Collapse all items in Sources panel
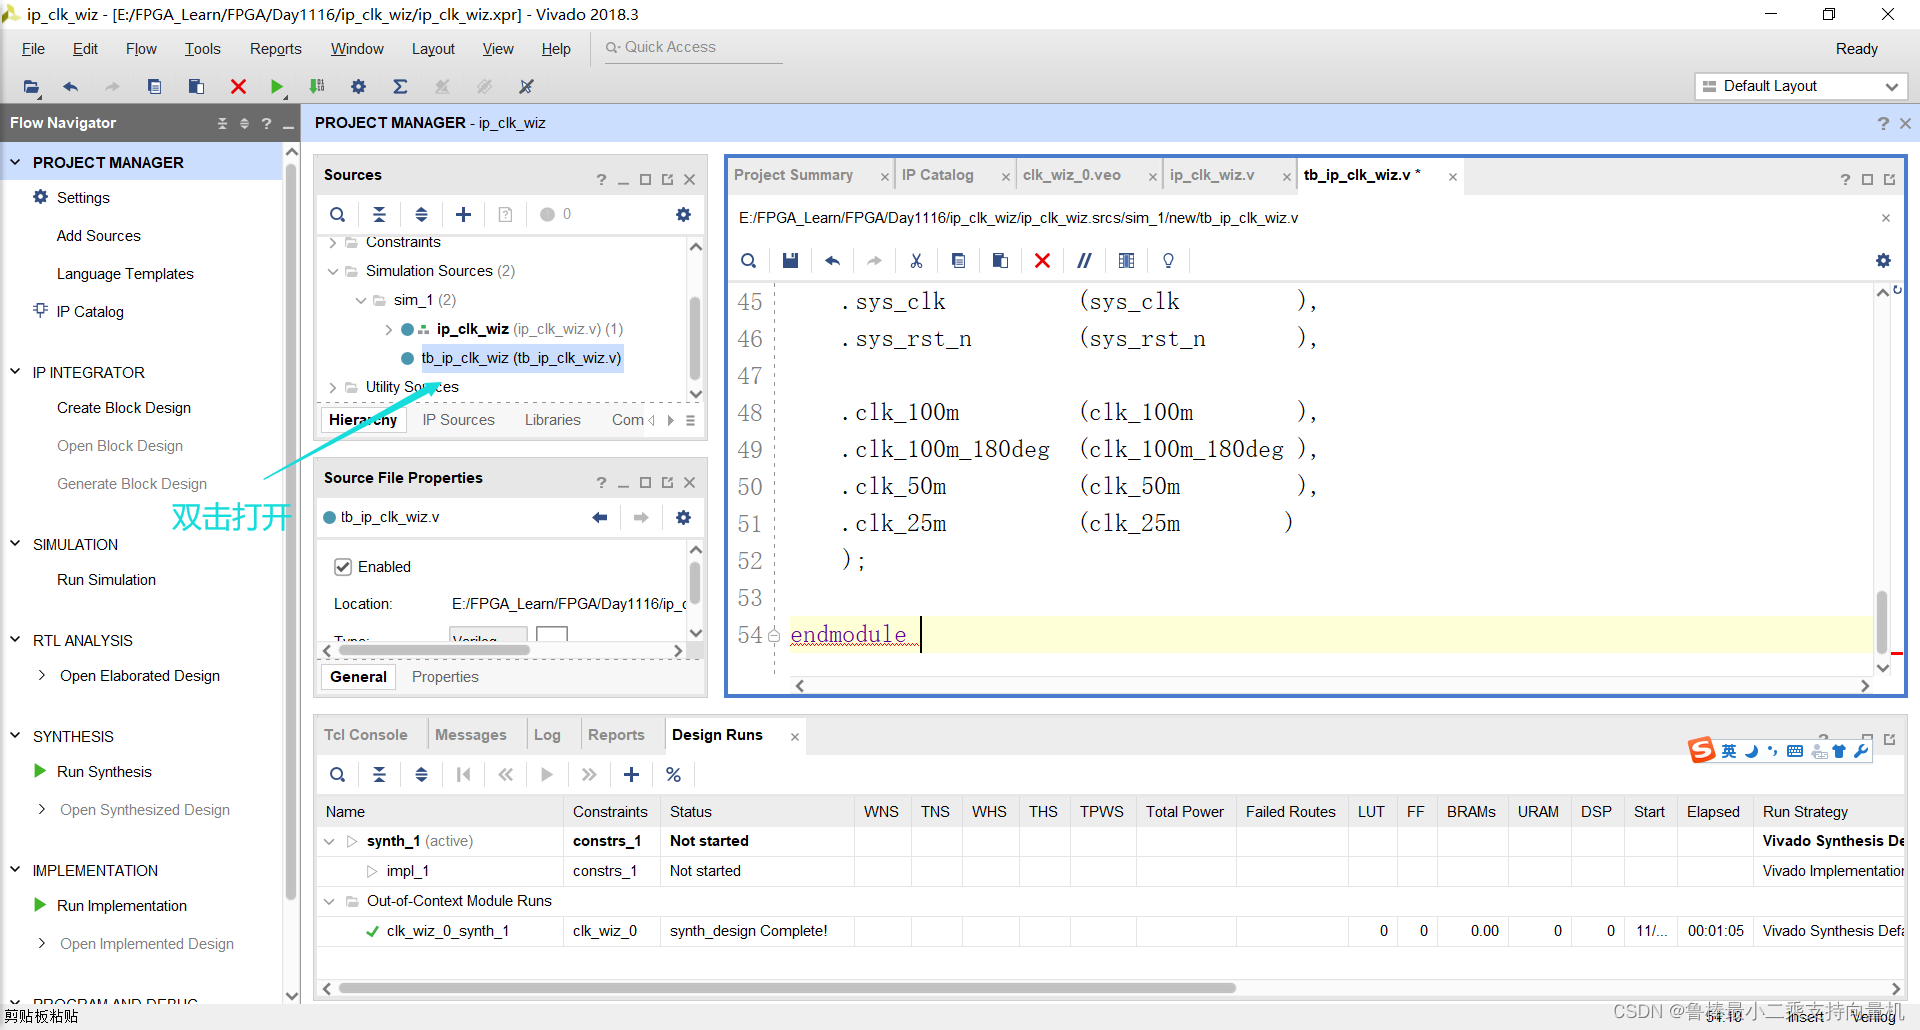 tap(379, 214)
